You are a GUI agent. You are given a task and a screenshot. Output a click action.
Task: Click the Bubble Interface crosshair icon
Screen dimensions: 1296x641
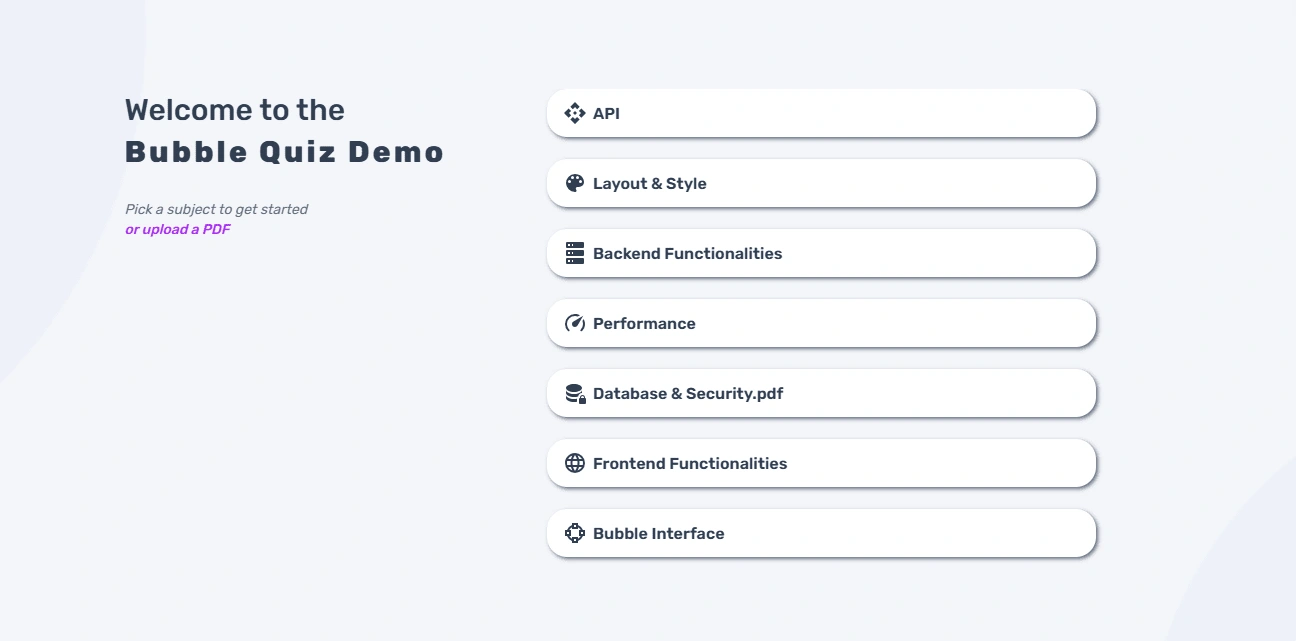point(575,533)
